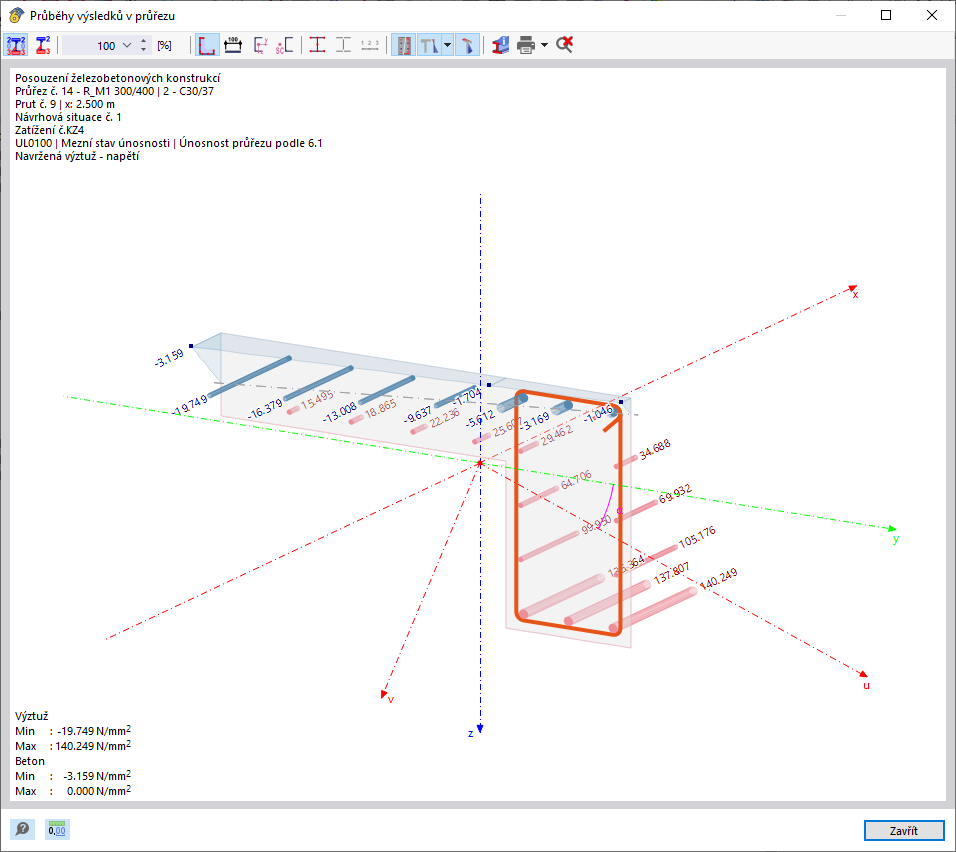
Task: Click the red u axis label
Action: [x=866, y=686]
